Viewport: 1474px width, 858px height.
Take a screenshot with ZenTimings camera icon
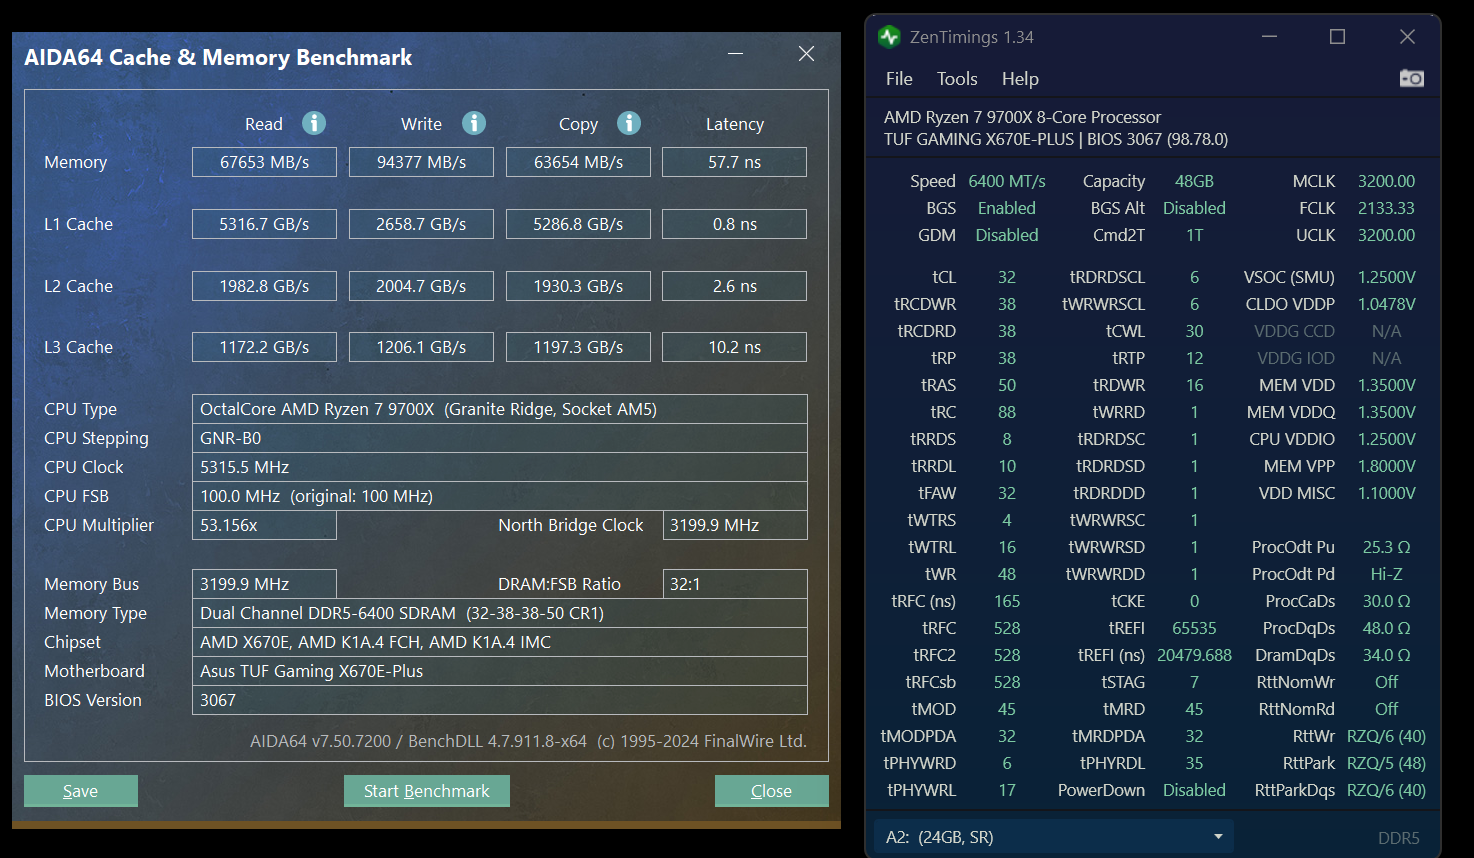click(1411, 78)
